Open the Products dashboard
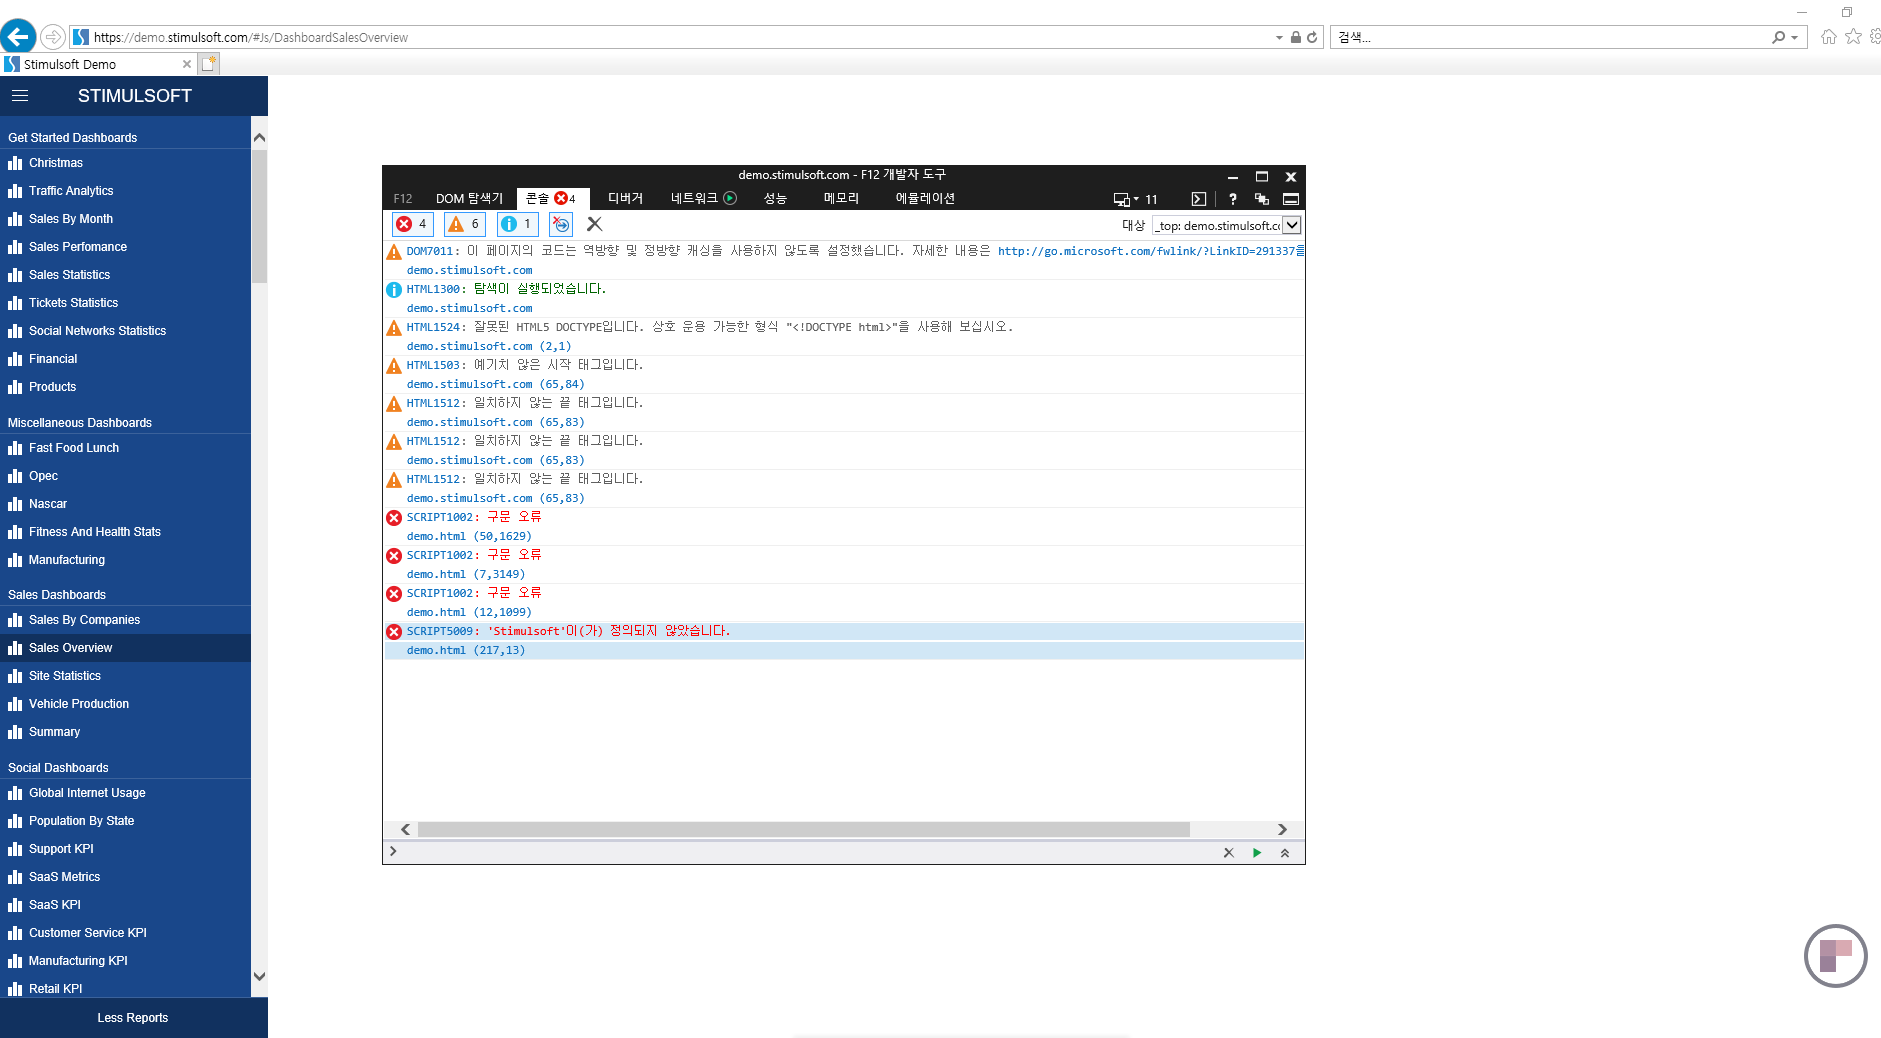This screenshot has height=1038, width=1881. coord(125,387)
